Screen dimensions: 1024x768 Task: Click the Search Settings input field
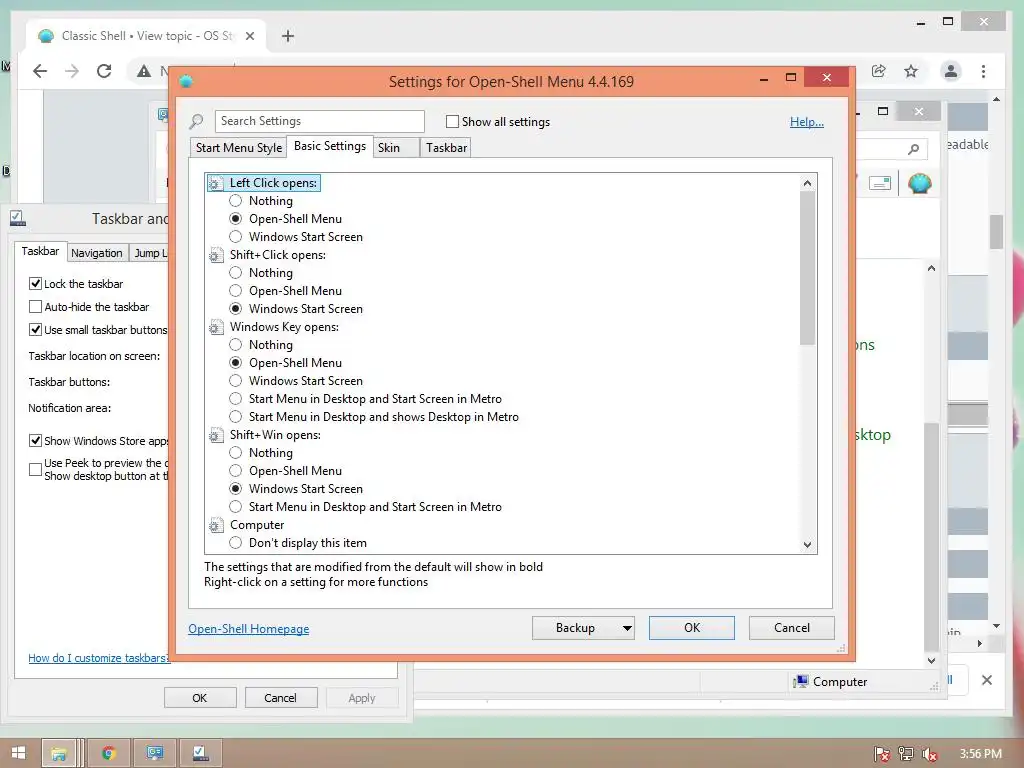click(x=319, y=121)
